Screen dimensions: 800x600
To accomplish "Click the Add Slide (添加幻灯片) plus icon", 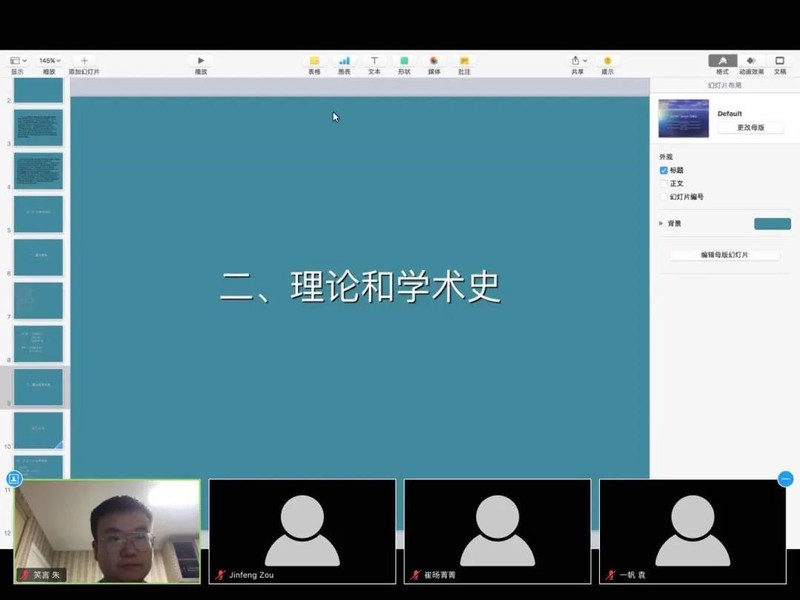I will (x=84, y=61).
